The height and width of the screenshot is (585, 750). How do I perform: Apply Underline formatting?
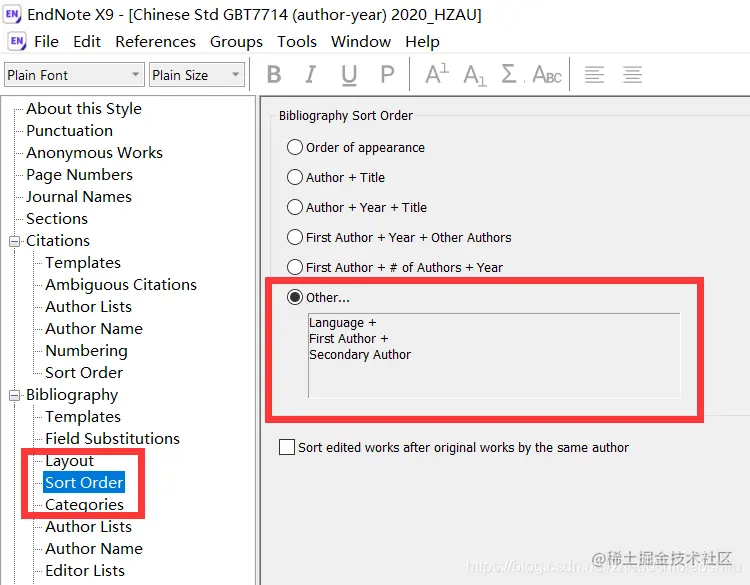[349, 75]
